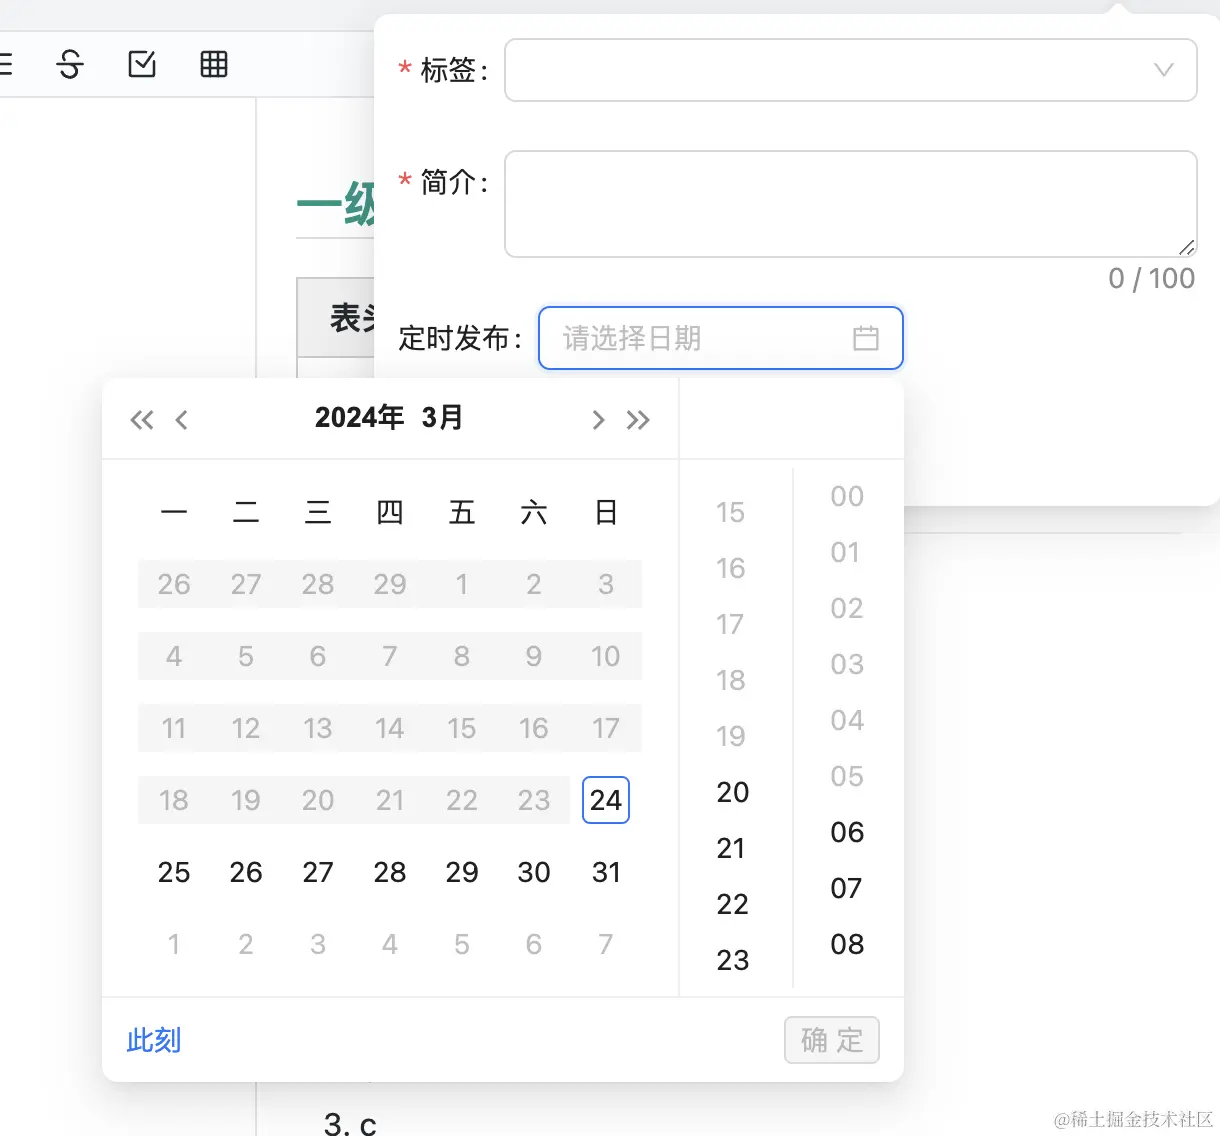Go to next year with double-right arrow
This screenshot has width=1220, height=1136.
click(x=638, y=419)
